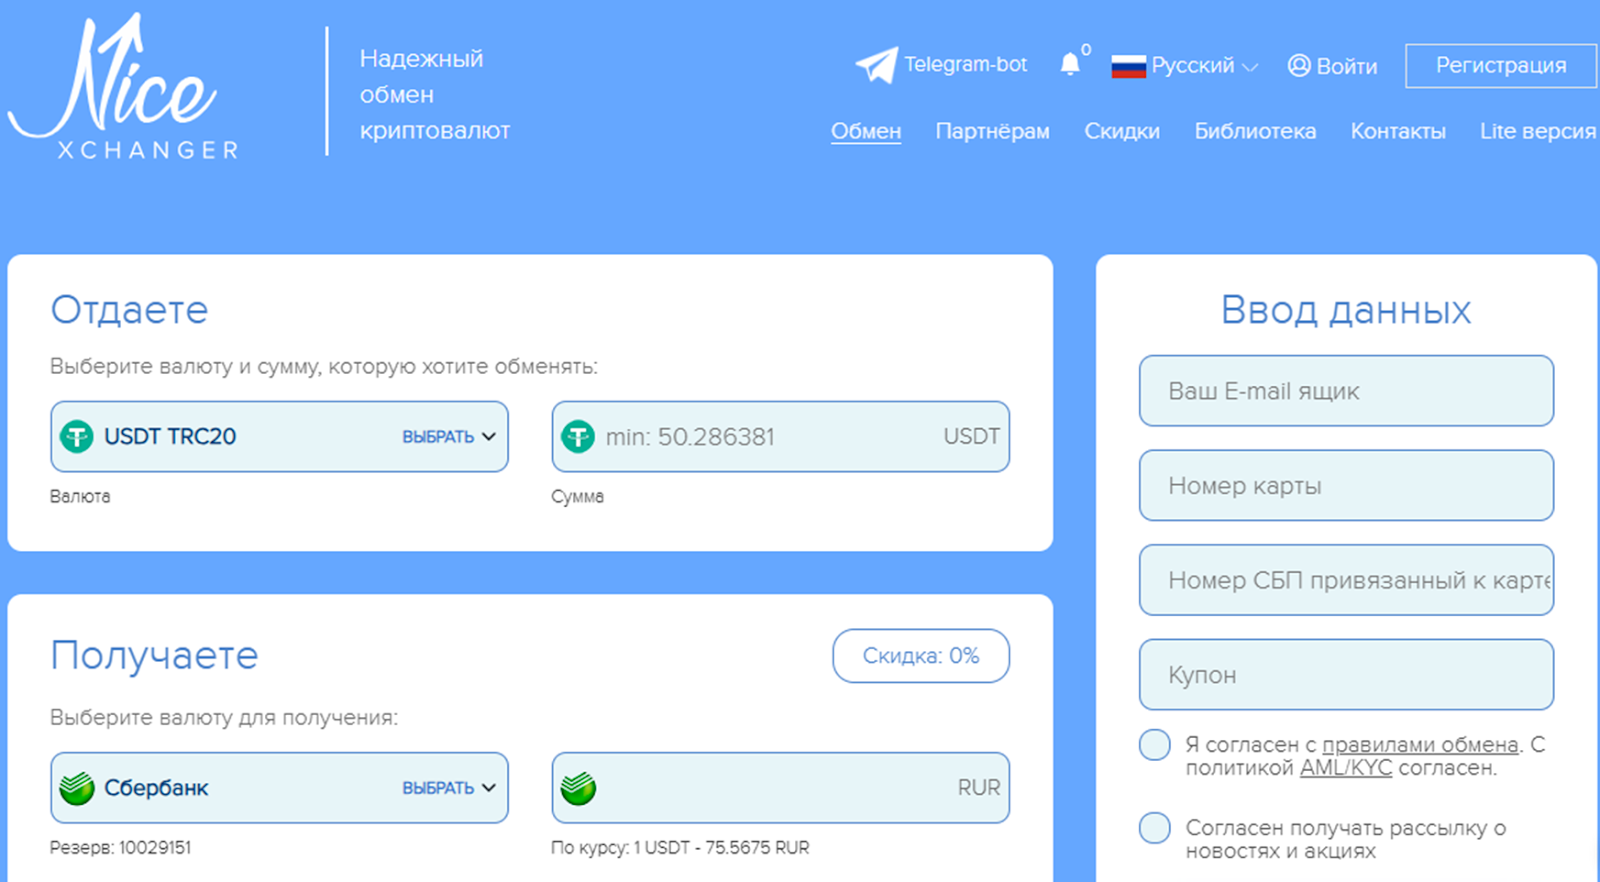The height and width of the screenshot is (882, 1600).
Task: Open the Контакты menu item
Action: click(x=1398, y=131)
